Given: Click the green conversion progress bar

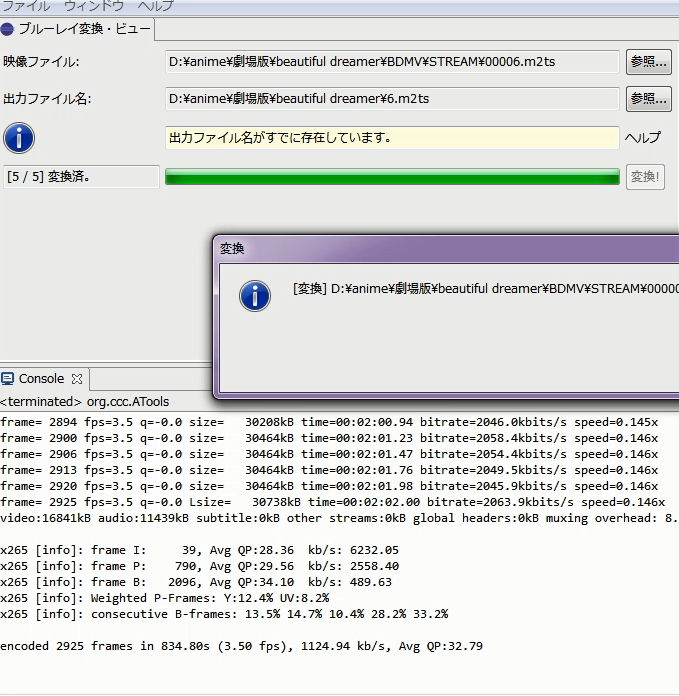Looking at the screenshot, I should tap(392, 177).
